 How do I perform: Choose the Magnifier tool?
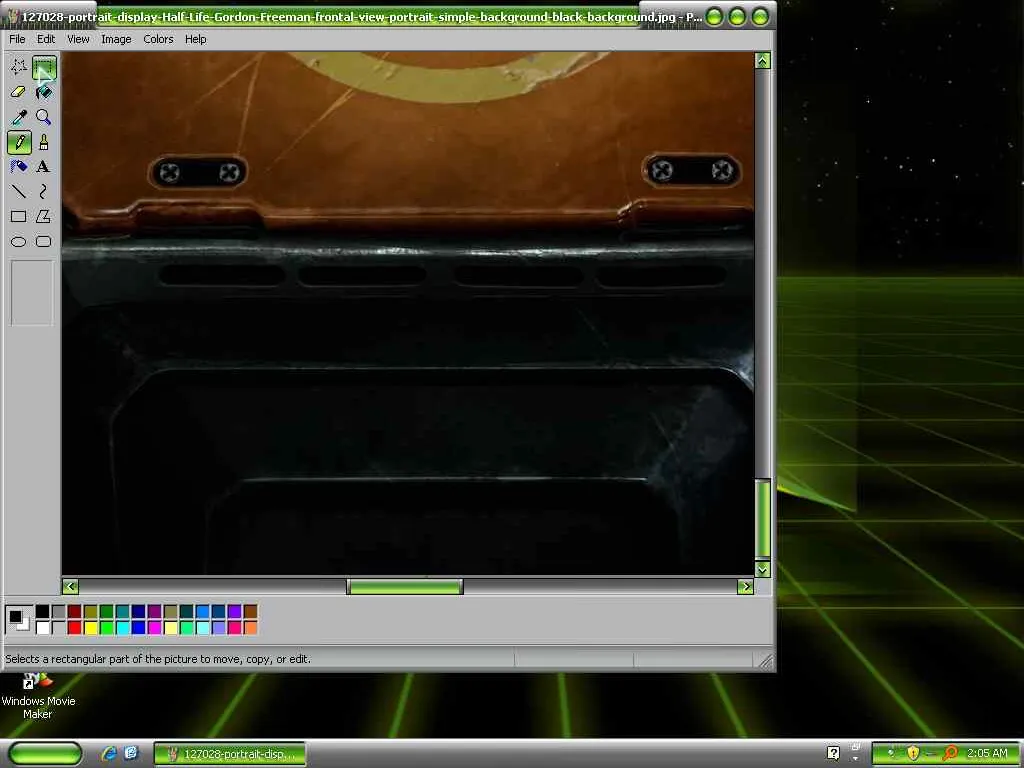point(44,117)
